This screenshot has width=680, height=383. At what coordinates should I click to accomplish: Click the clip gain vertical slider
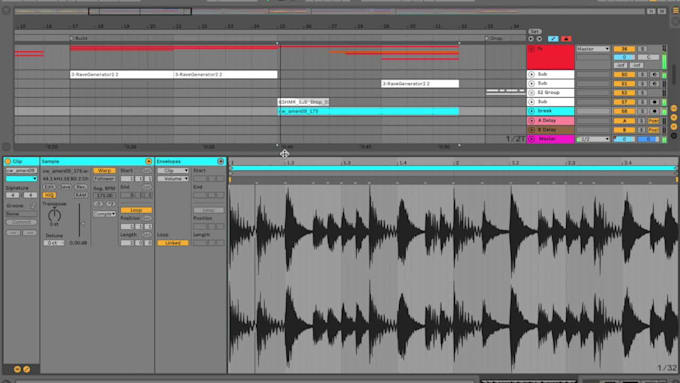[x=80, y=220]
